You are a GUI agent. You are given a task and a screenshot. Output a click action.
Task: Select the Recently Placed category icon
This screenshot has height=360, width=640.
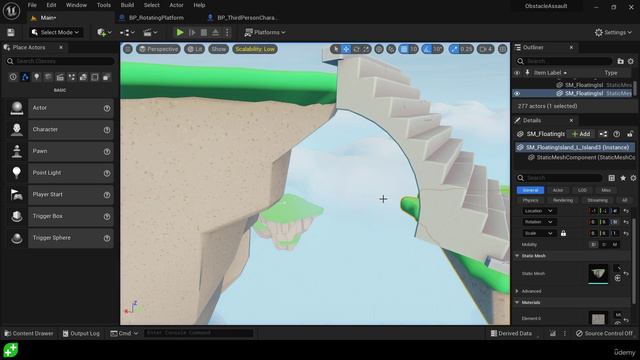pos(13,77)
